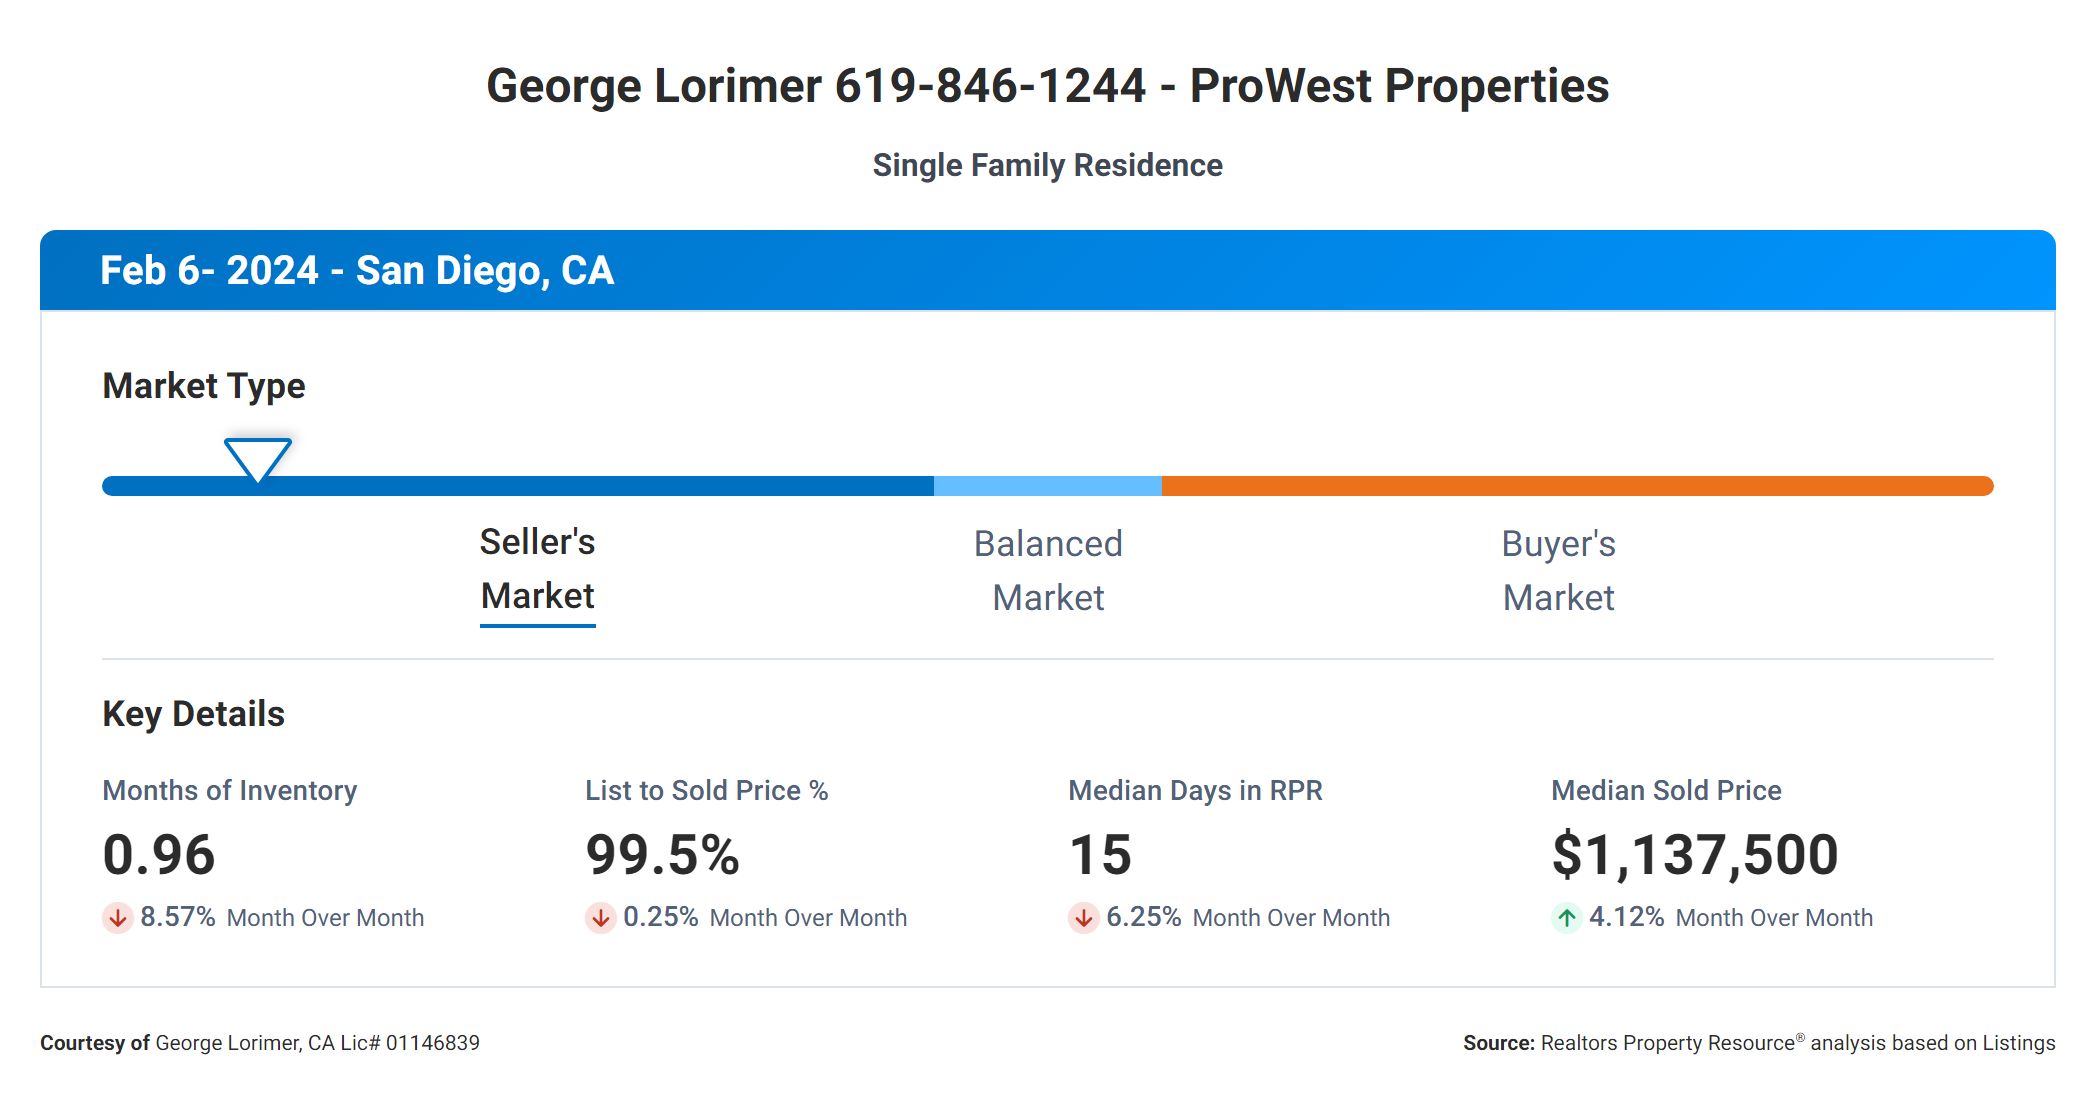The width and height of the screenshot is (2096, 1100).
Task: Select the Balanced Market label
Action: click(x=1048, y=571)
